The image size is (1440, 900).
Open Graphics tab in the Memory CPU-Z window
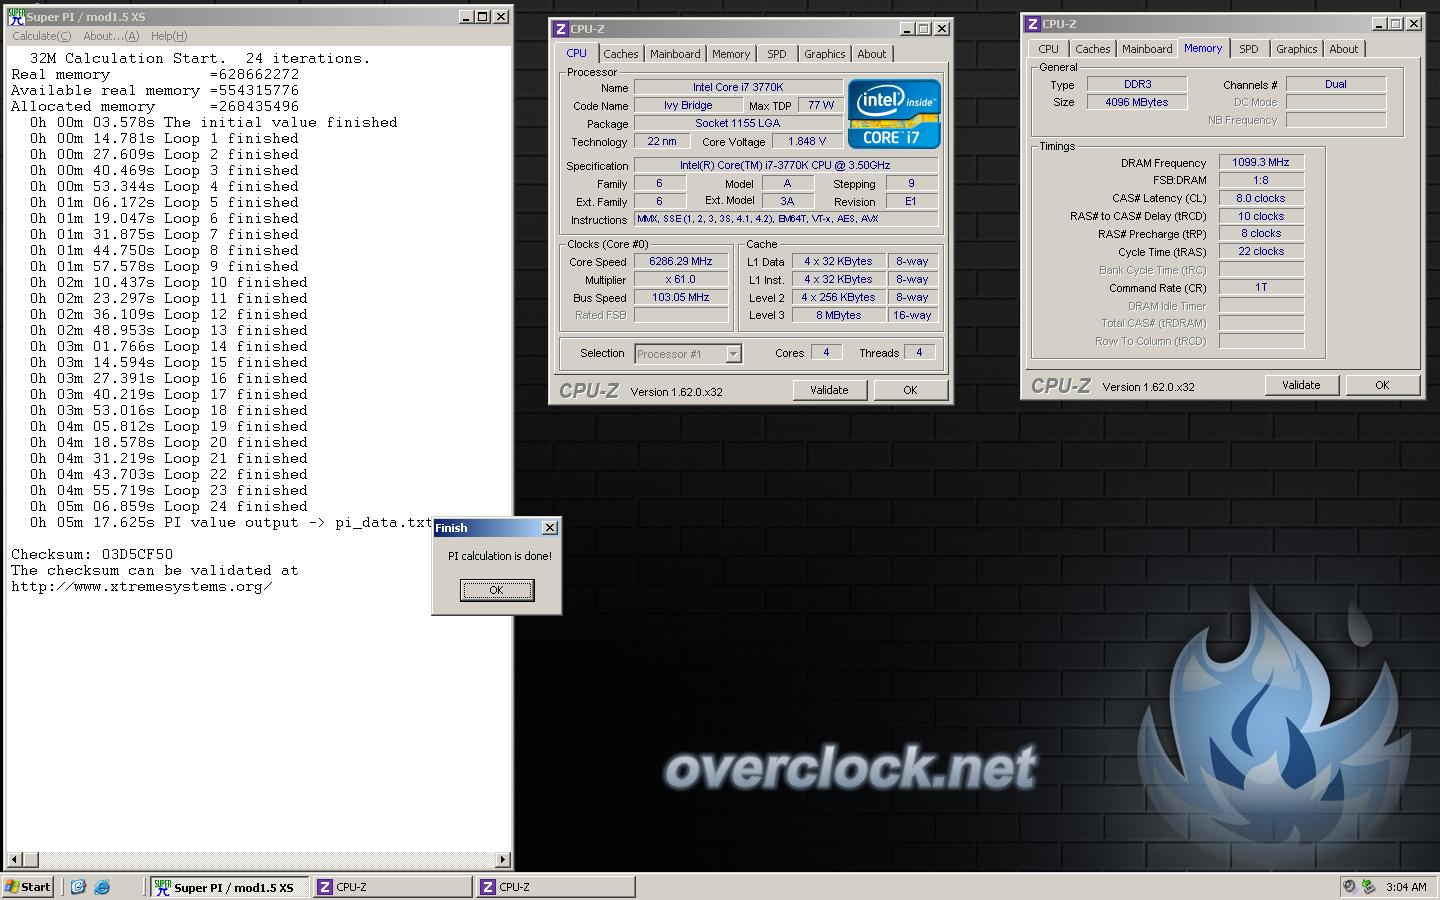pyautogui.click(x=1297, y=49)
